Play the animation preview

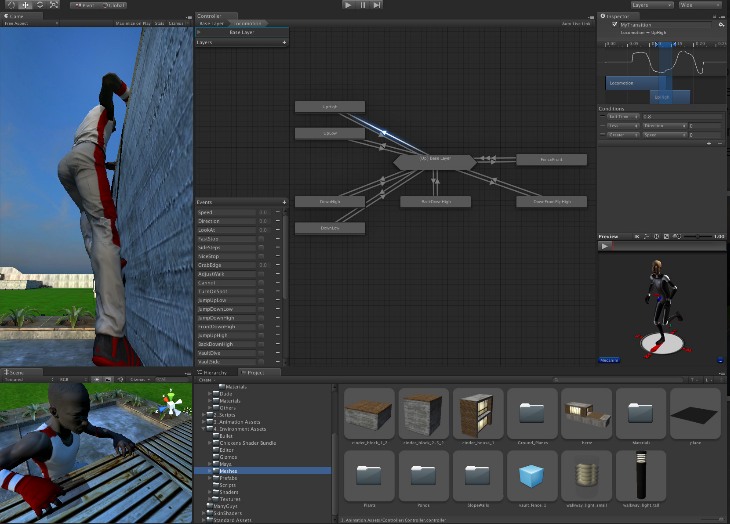[x=604, y=245]
